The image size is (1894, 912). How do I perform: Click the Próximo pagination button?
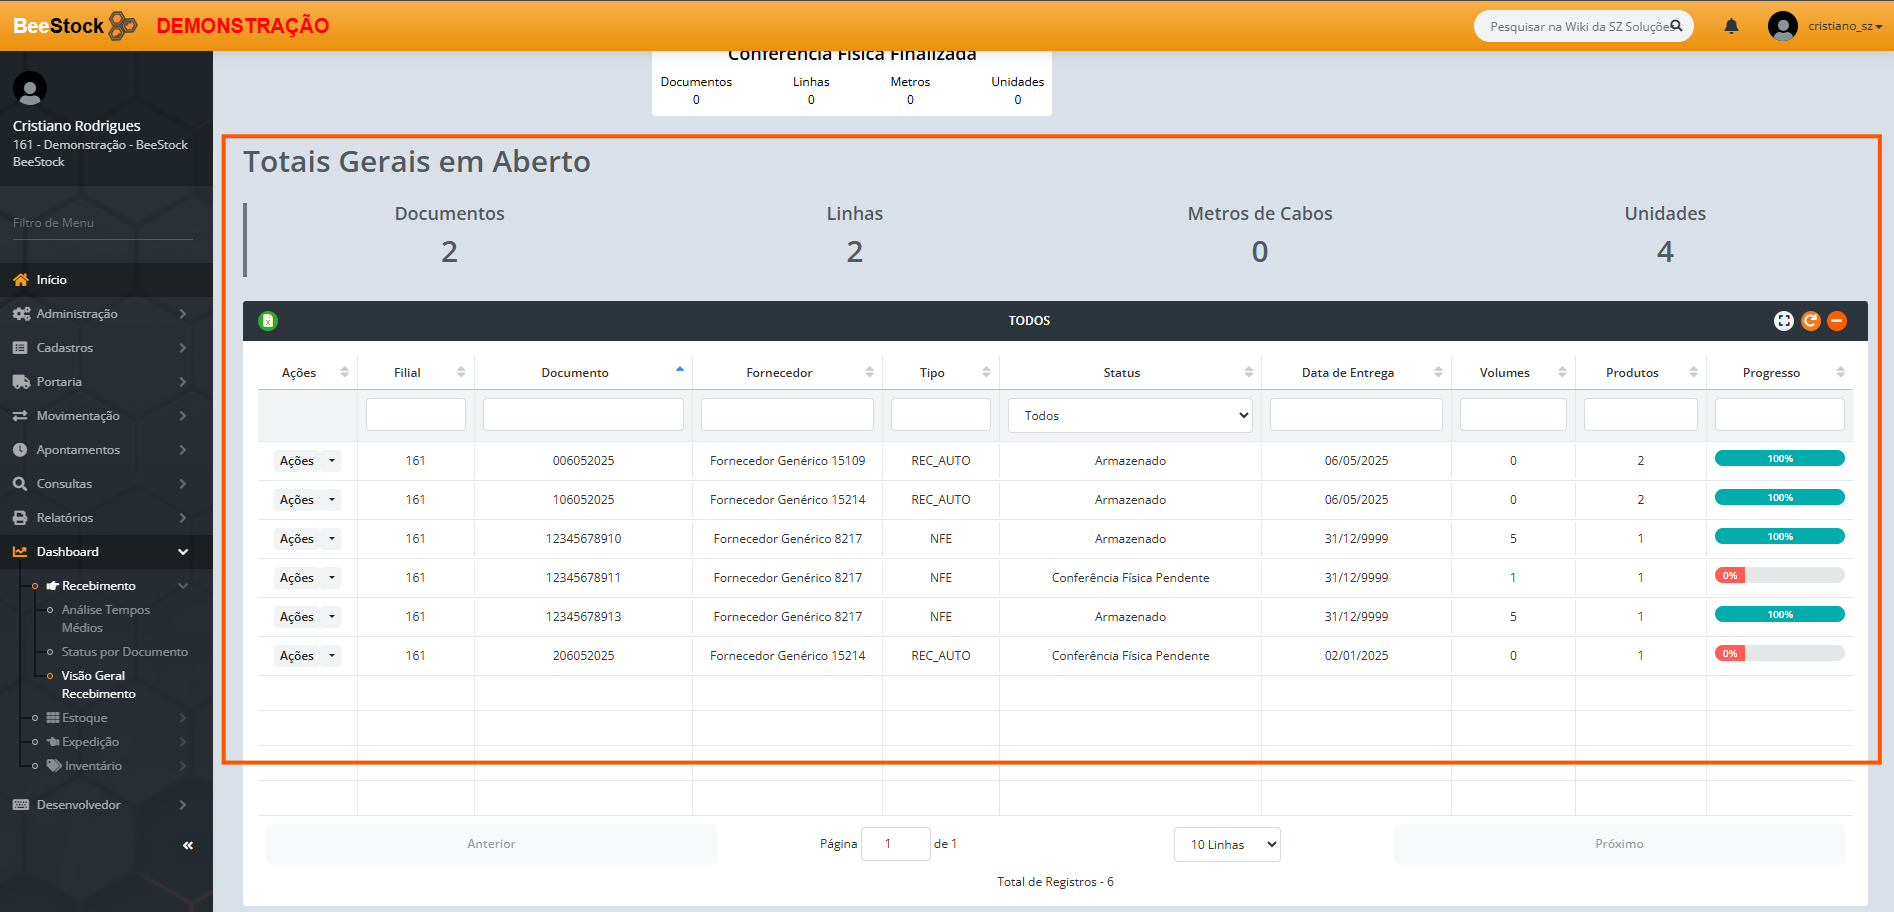(x=1618, y=844)
